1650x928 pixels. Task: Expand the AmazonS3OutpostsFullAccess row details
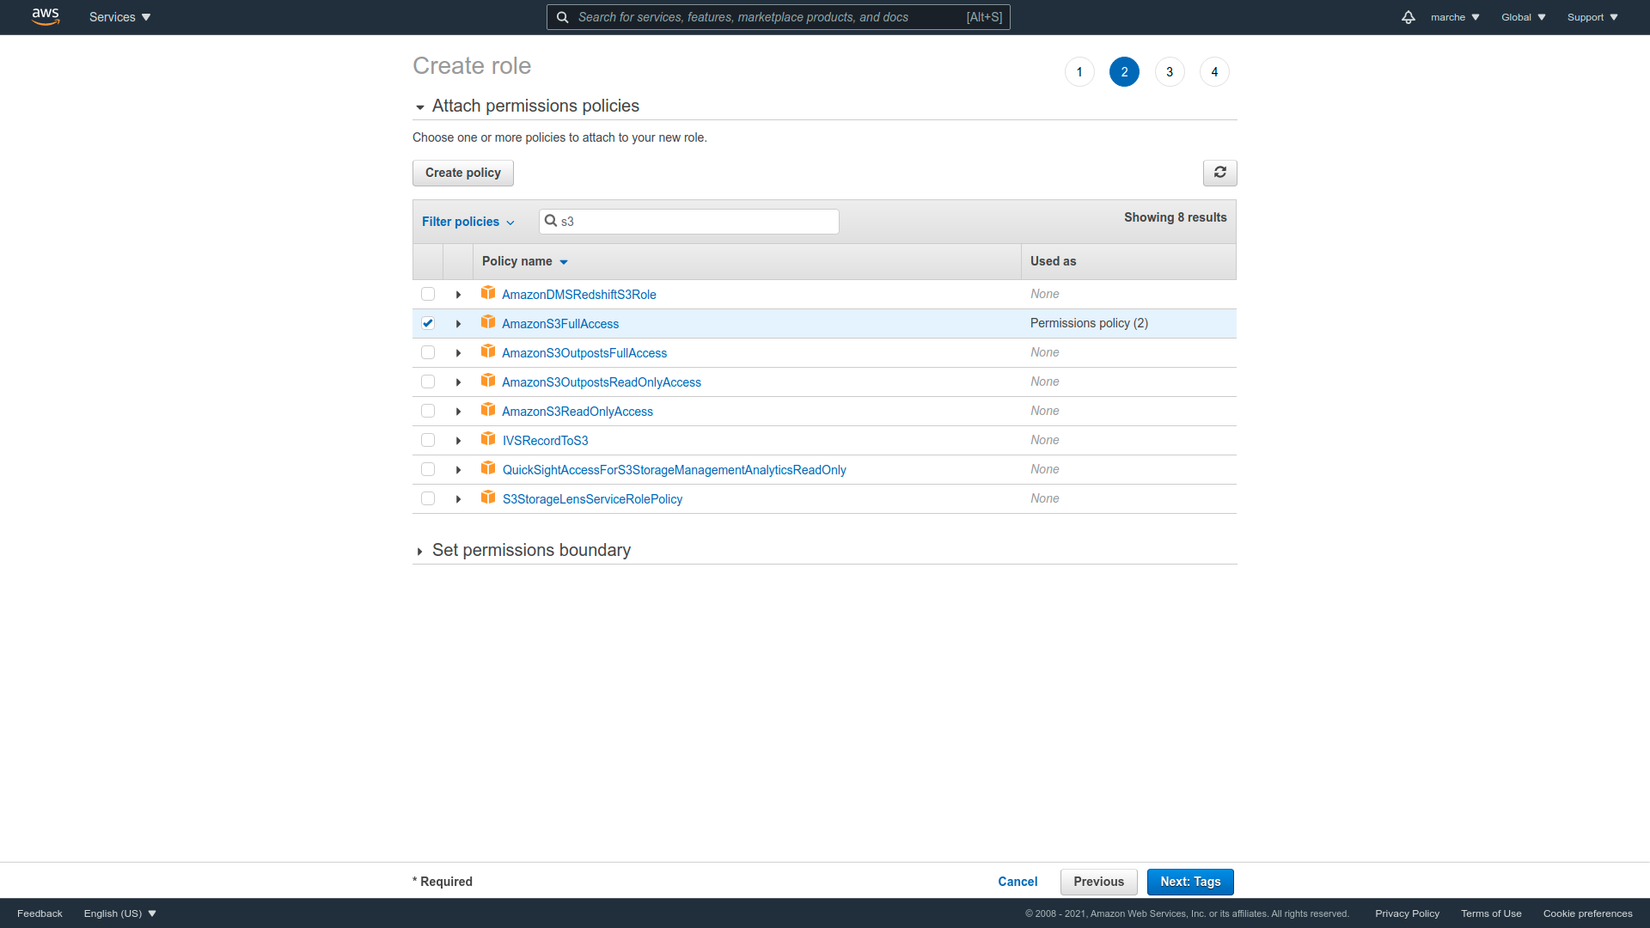point(459,353)
